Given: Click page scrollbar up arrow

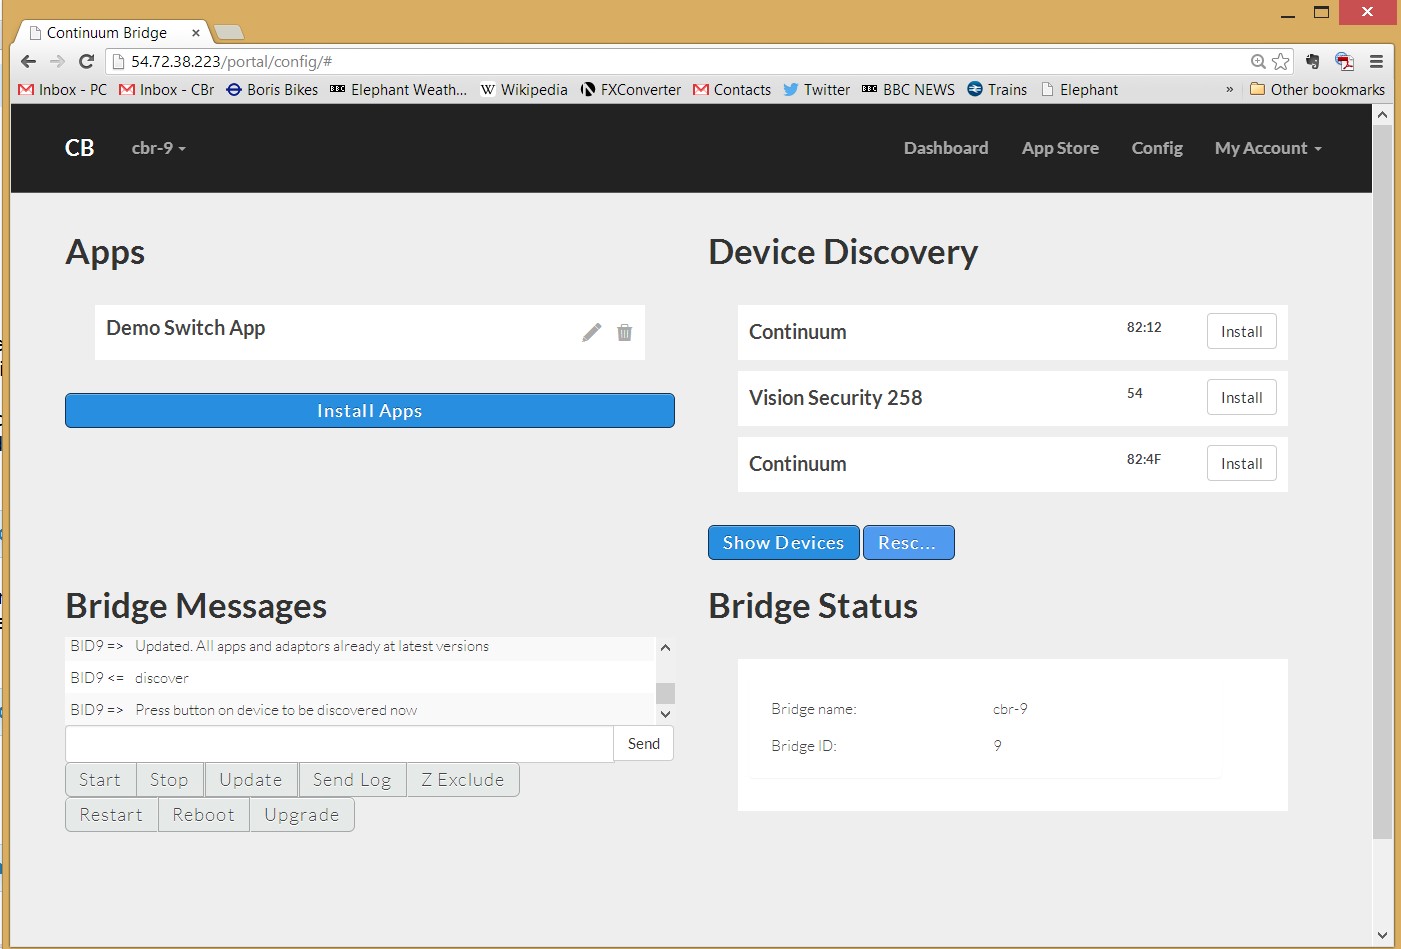Looking at the screenshot, I should pyautogui.click(x=1382, y=115).
